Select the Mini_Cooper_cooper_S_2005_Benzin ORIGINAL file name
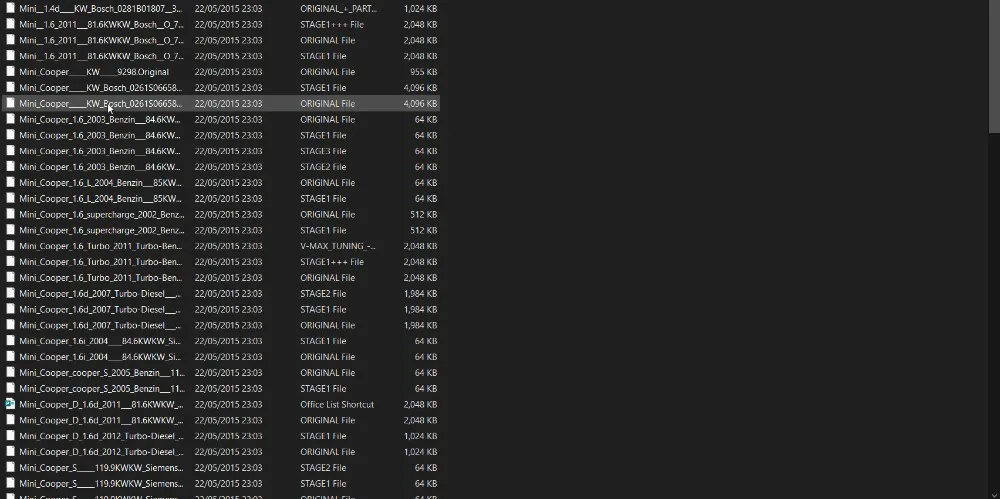1000x499 pixels. pyautogui.click(x=101, y=373)
